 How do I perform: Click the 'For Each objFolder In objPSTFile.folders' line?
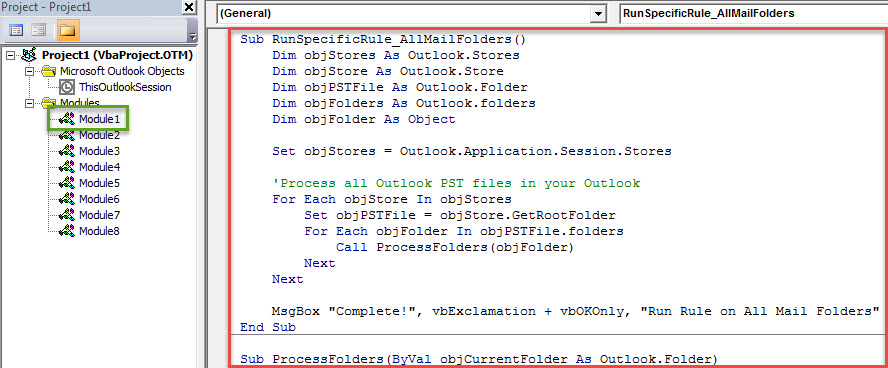click(x=464, y=231)
